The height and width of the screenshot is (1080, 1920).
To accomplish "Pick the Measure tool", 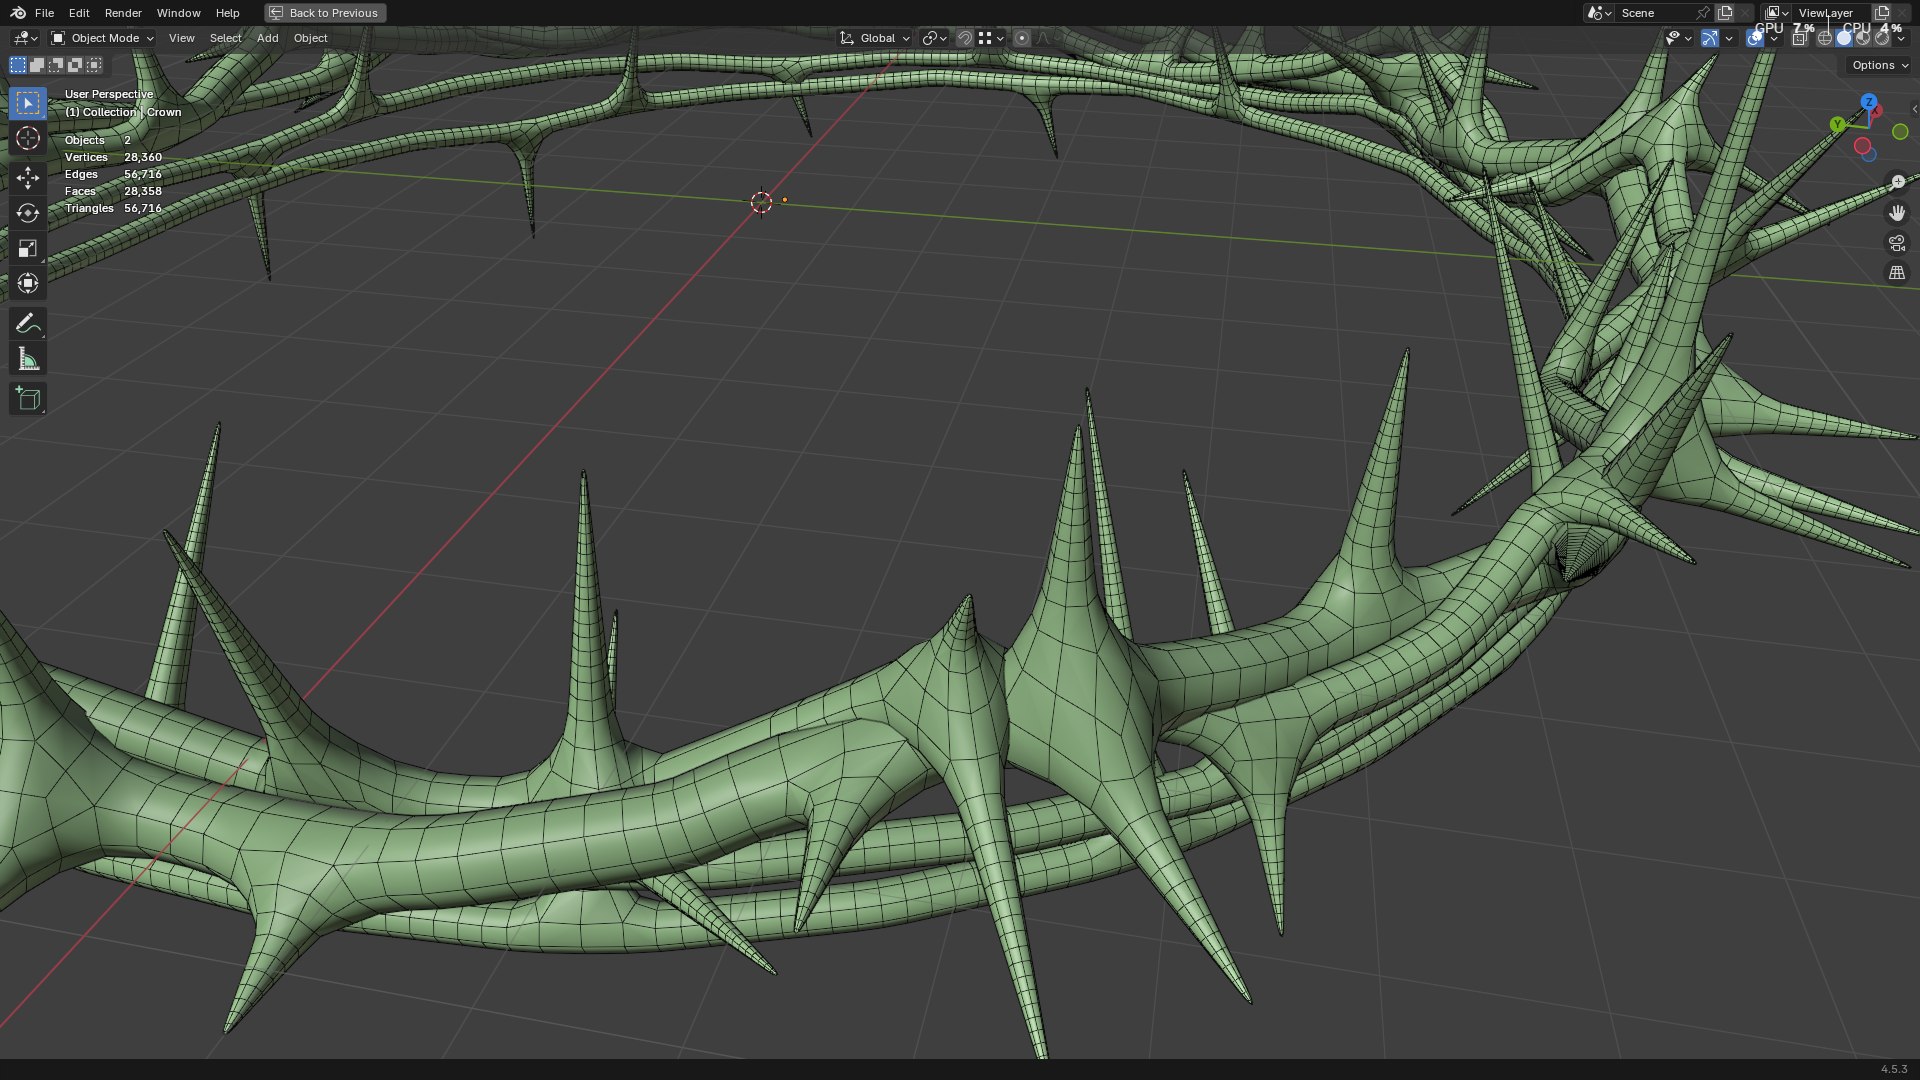I will tap(28, 359).
